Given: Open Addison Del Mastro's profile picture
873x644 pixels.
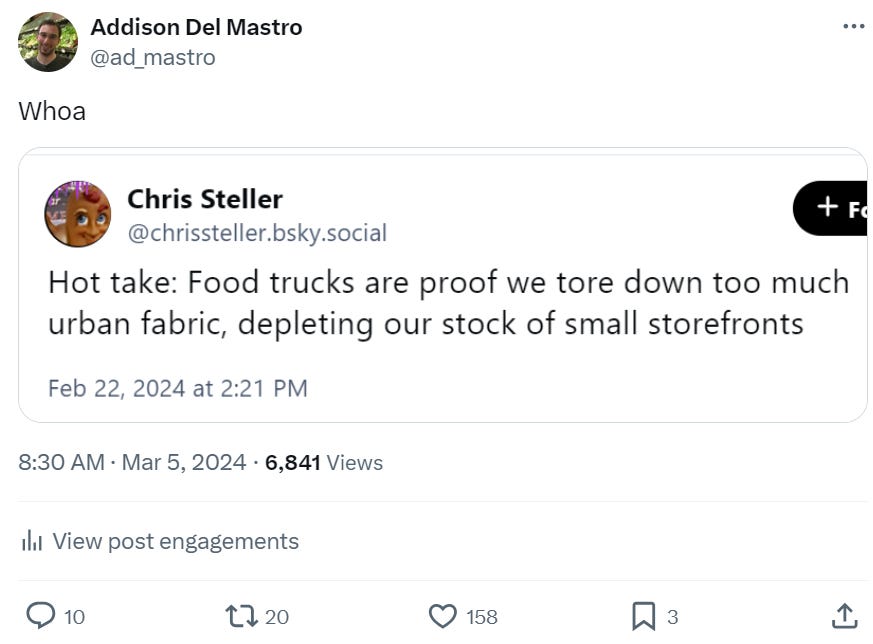Looking at the screenshot, I should (48, 42).
